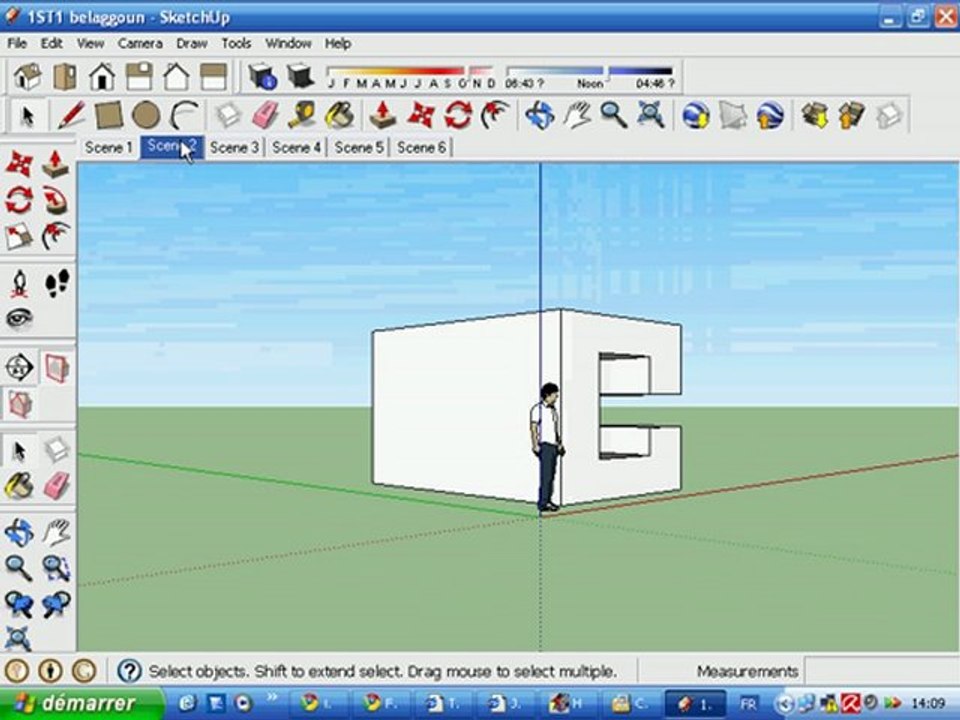Activate the Arc tool
The image size is (960, 720).
coord(184,115)
